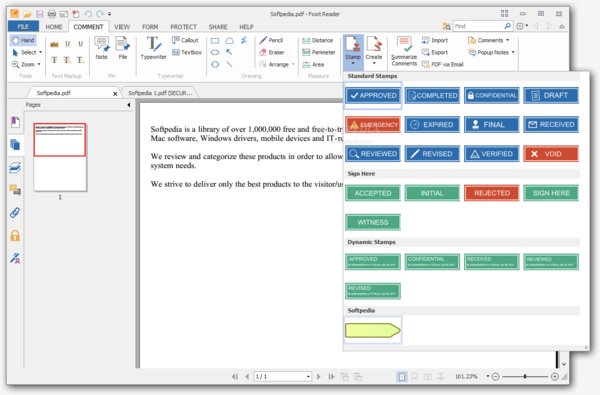
Task: Open the pages panel icon in sidebar
Action: click(x=15, y=145)
